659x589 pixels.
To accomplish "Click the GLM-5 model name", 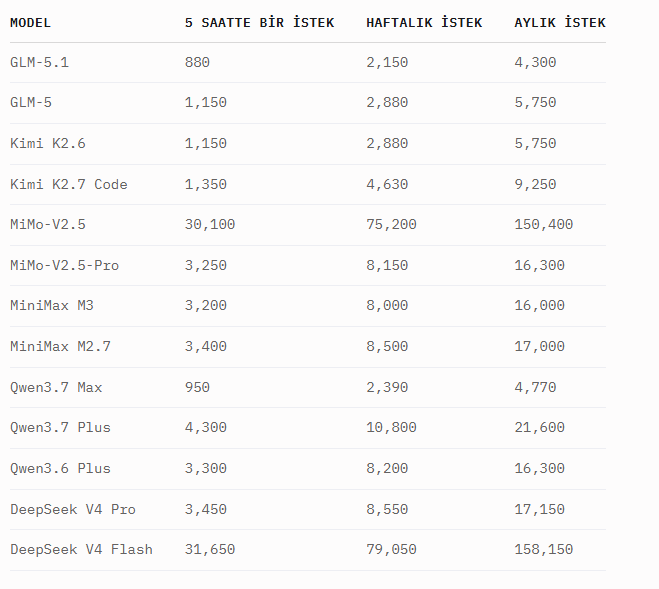I will 31,103.
